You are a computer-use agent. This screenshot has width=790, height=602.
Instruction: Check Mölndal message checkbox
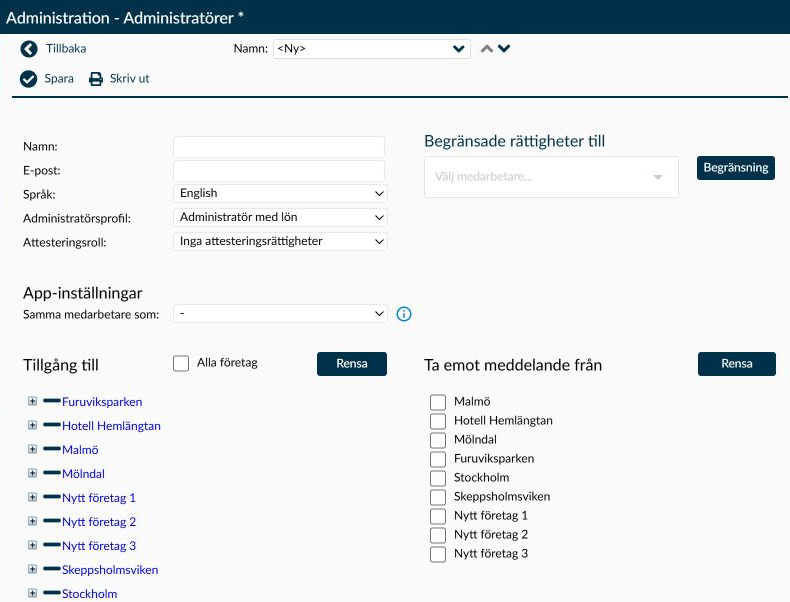tap(438, 440)
